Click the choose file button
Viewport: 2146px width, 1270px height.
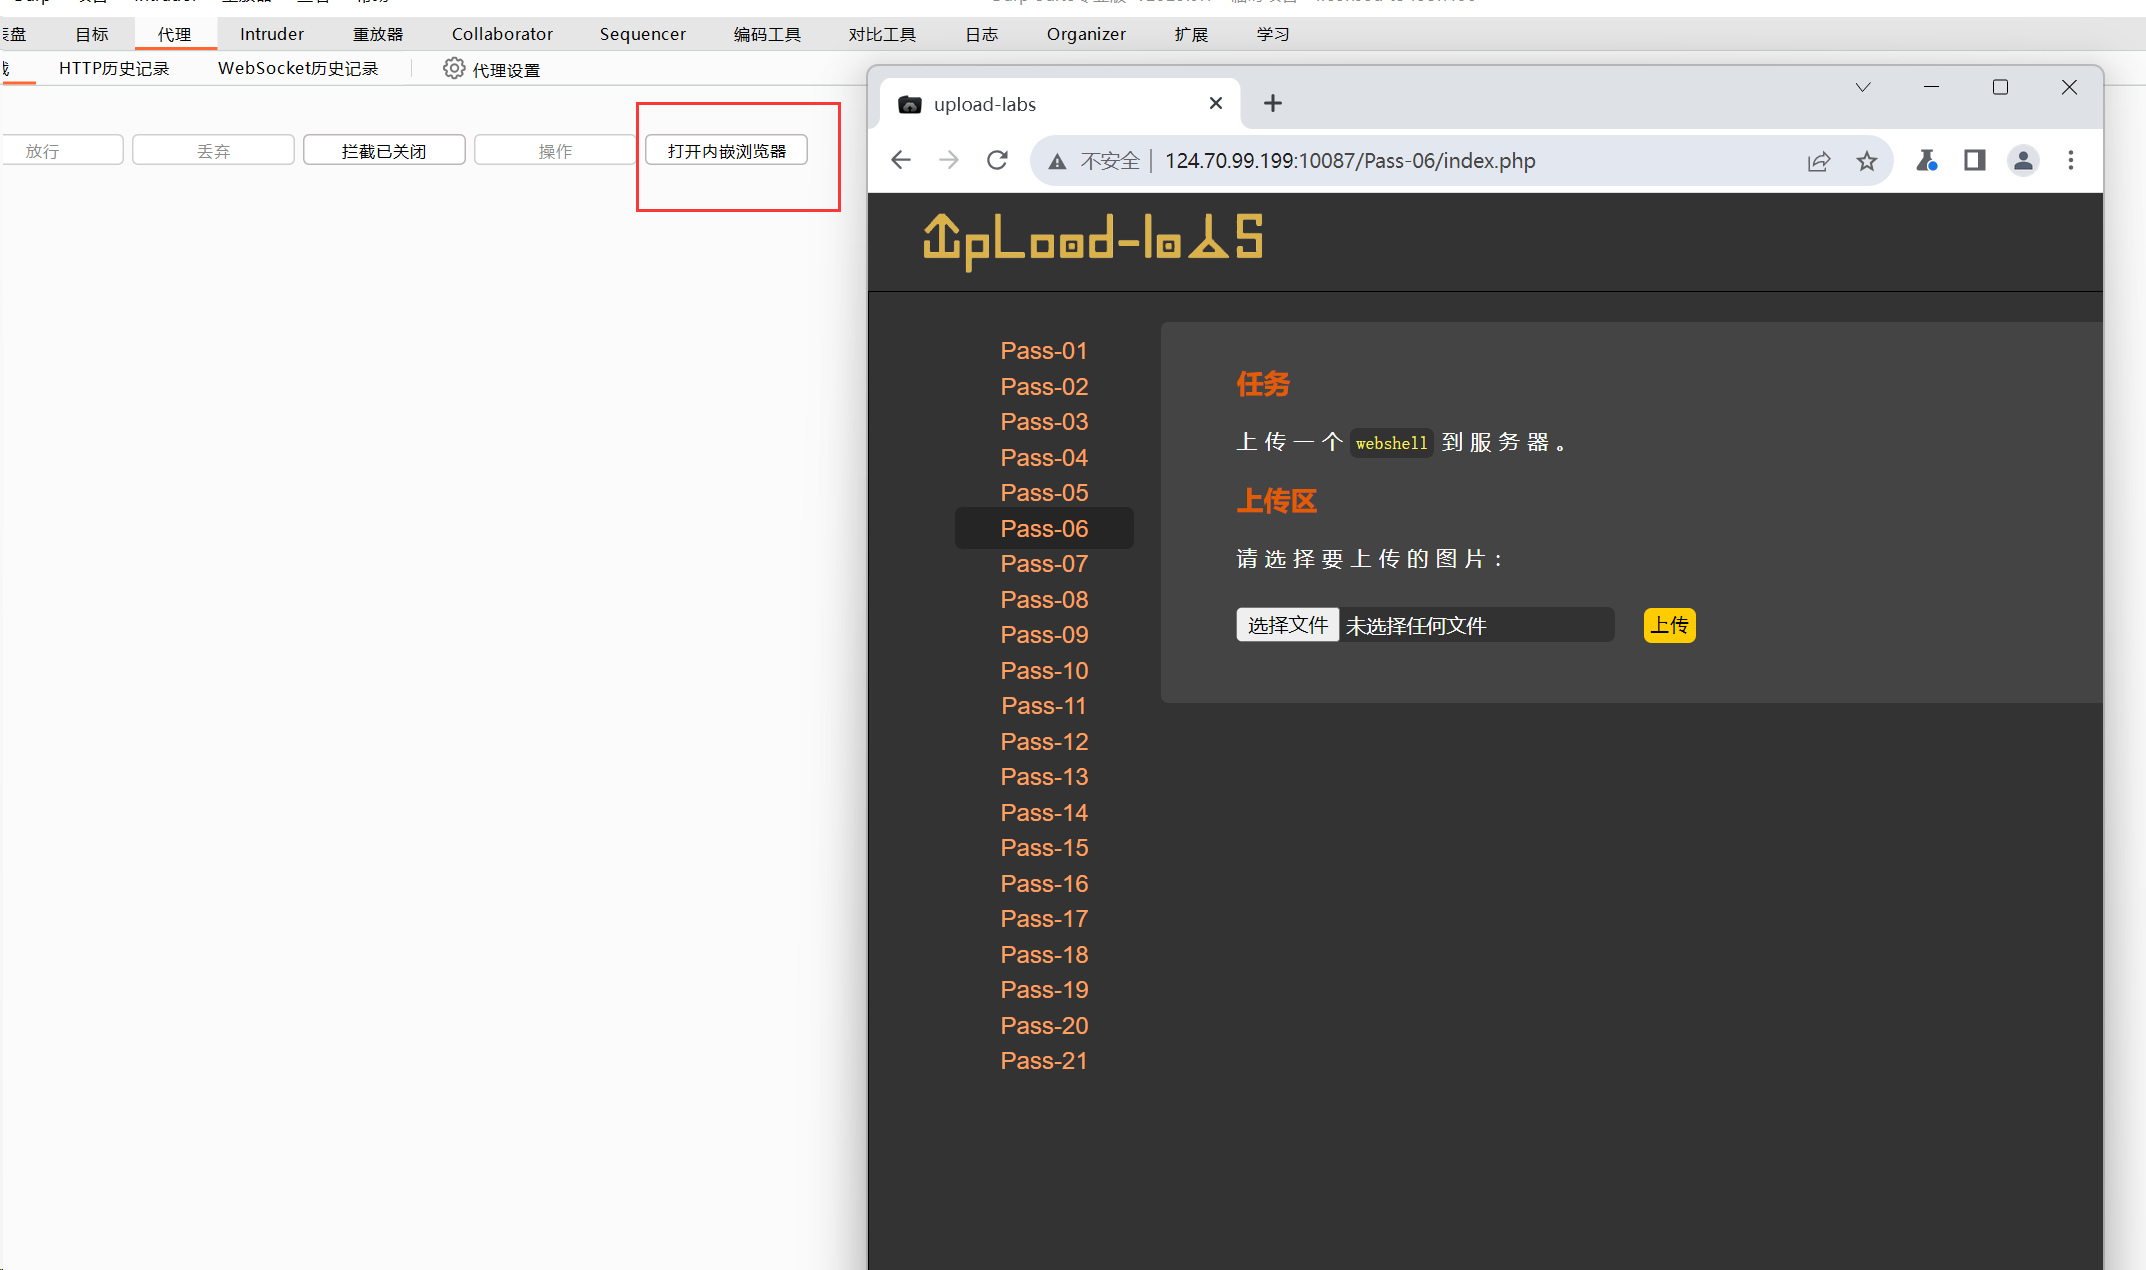[1287, 625]
